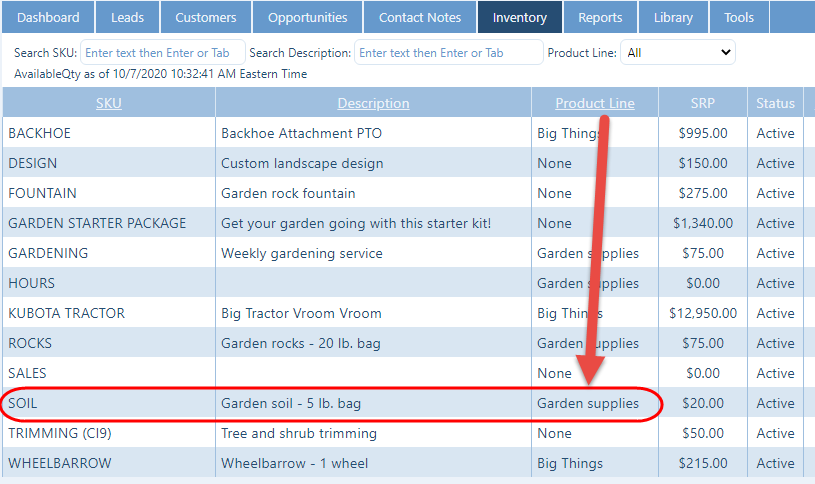Screen dimensions: 815x484
Task: Go to the Customers tab
Action: tap(205, 17)
